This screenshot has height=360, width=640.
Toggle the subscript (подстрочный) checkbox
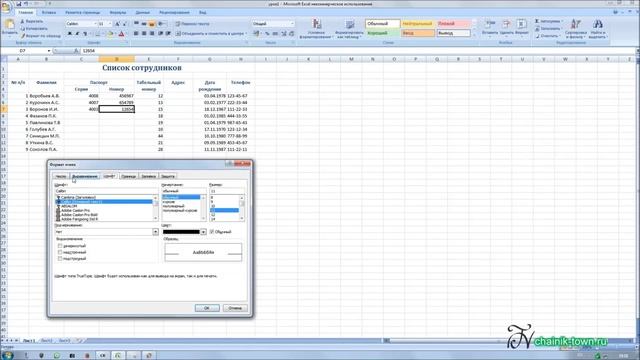[60, 259]
